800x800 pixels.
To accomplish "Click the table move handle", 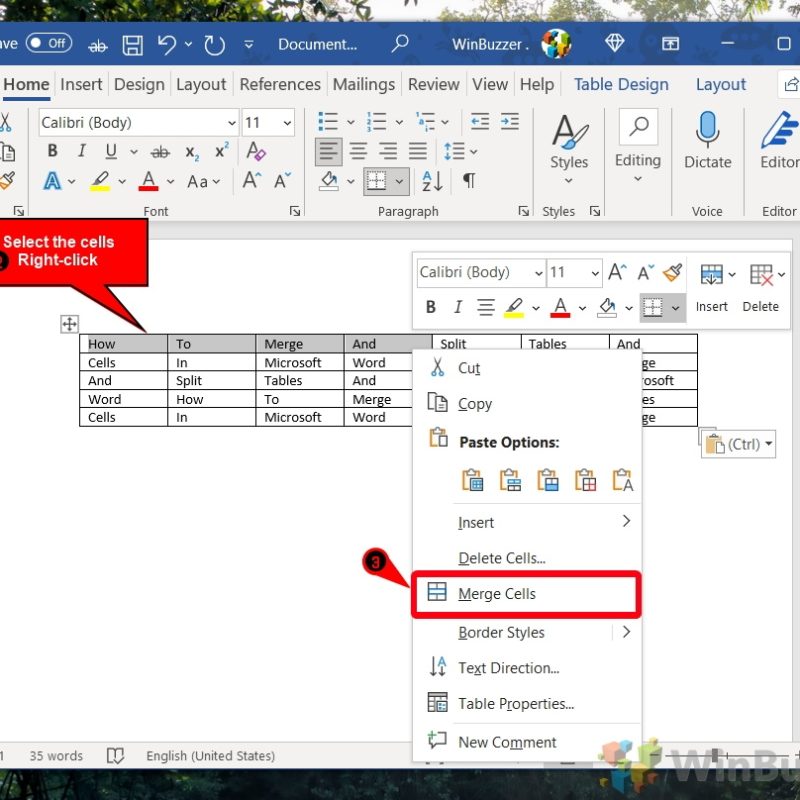I will 69,323.
